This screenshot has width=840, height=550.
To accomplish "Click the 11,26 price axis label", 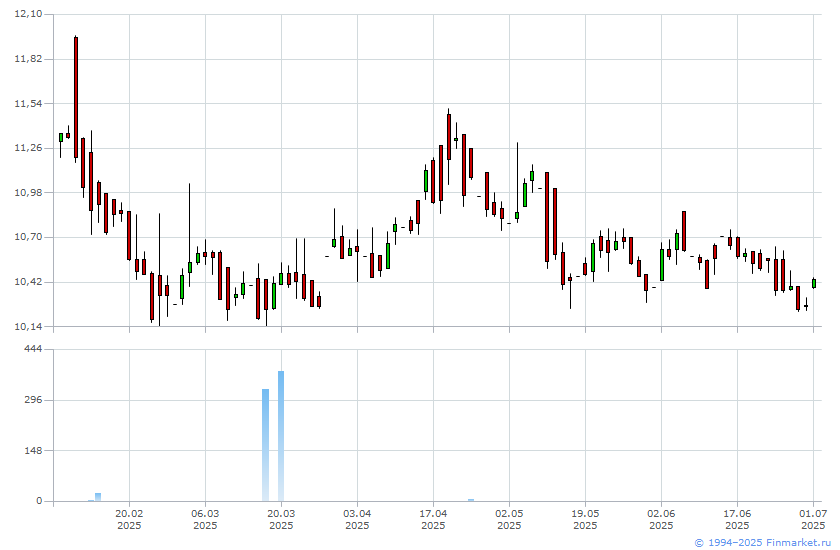I will [x=28, y=148].
